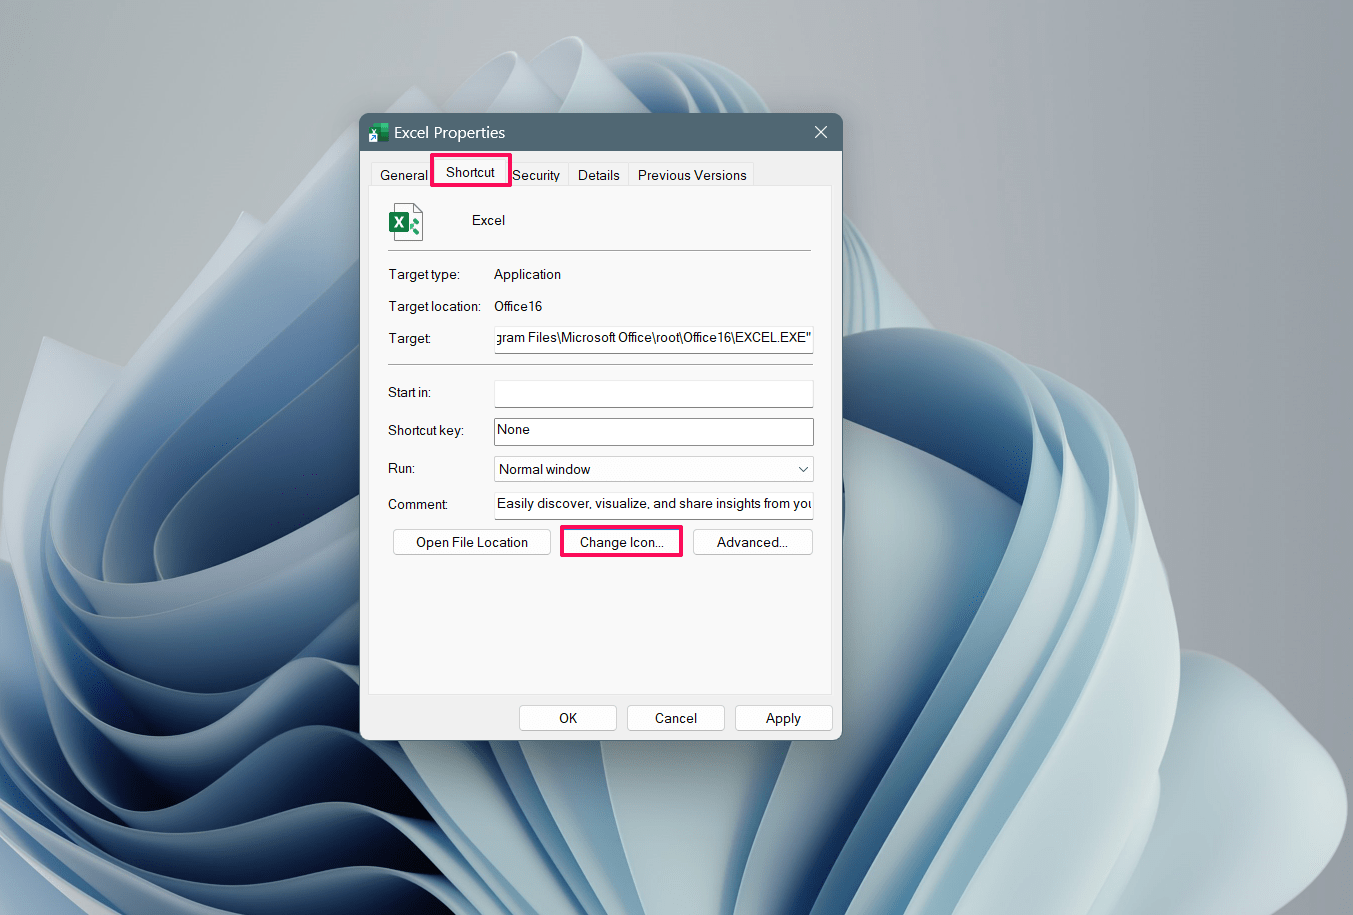This screenshot has width=1353, height=915.
Task: Click the Excel icon in the title bar
Action: (x=379, y=133)
